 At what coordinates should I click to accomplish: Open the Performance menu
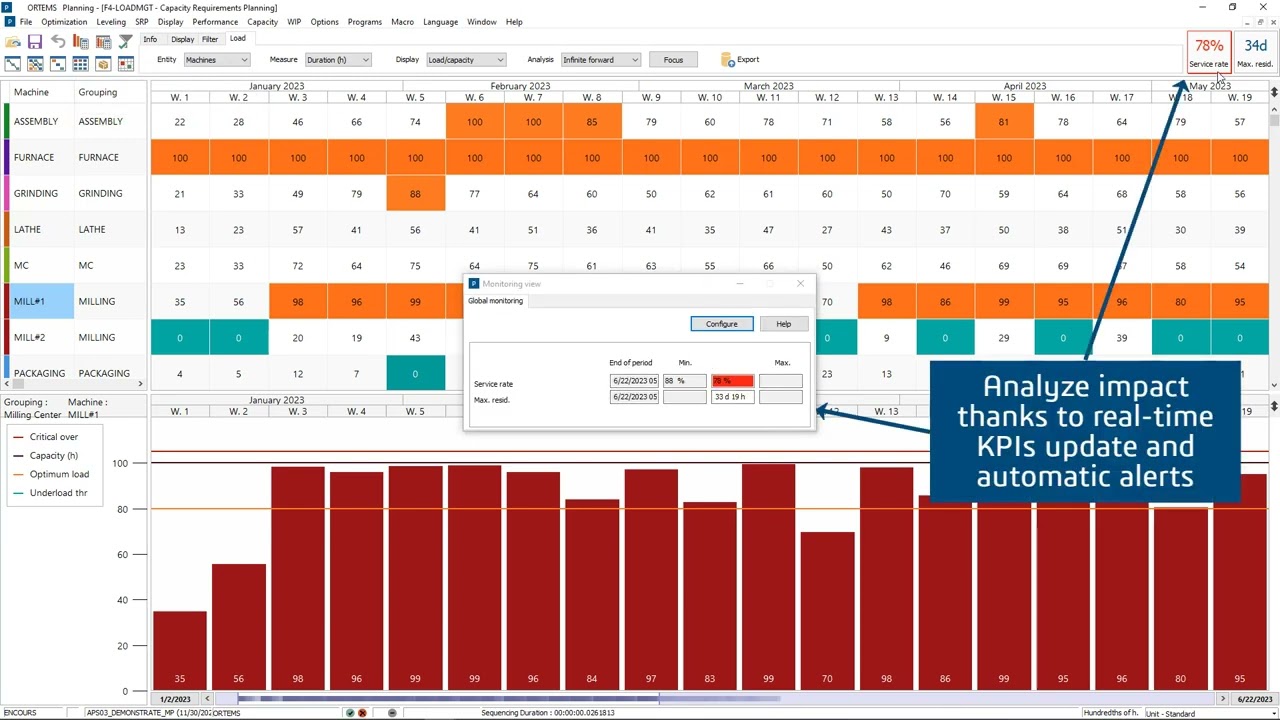pos(215,22)
